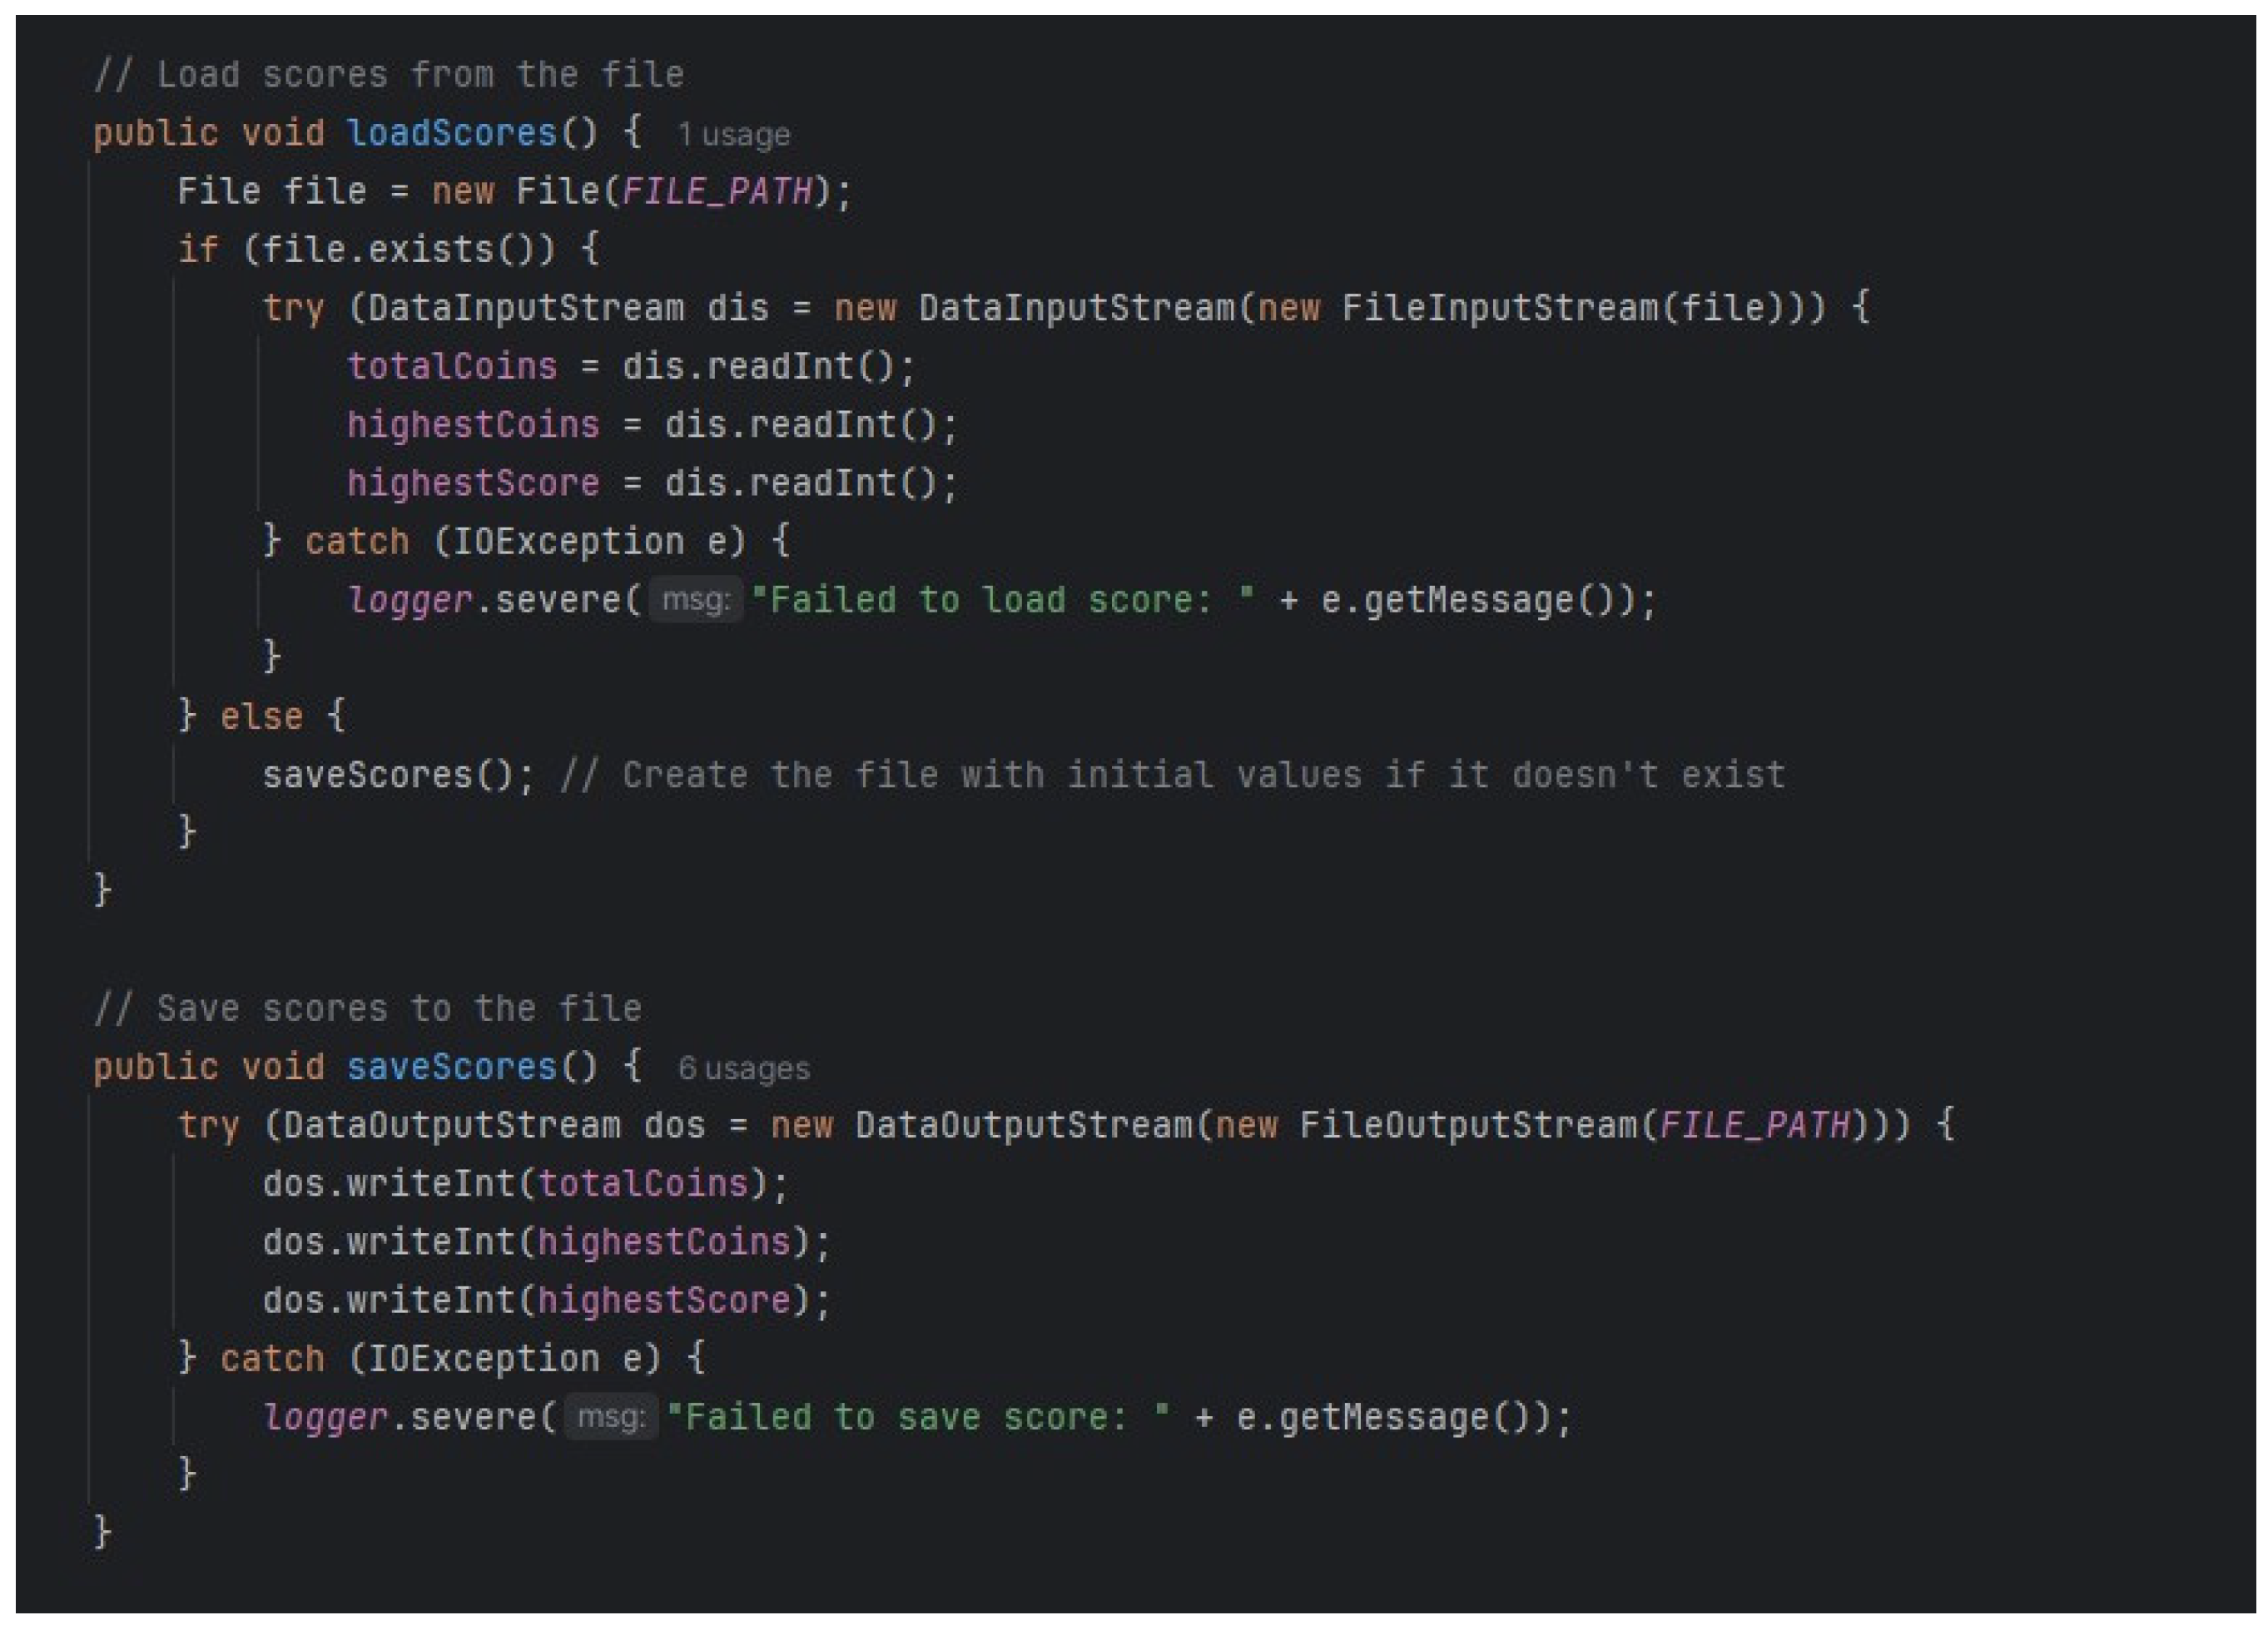Click highestScore inside the dos.writeInt call
The image size is (2268, 1630).
click(x=664, y=1300)
